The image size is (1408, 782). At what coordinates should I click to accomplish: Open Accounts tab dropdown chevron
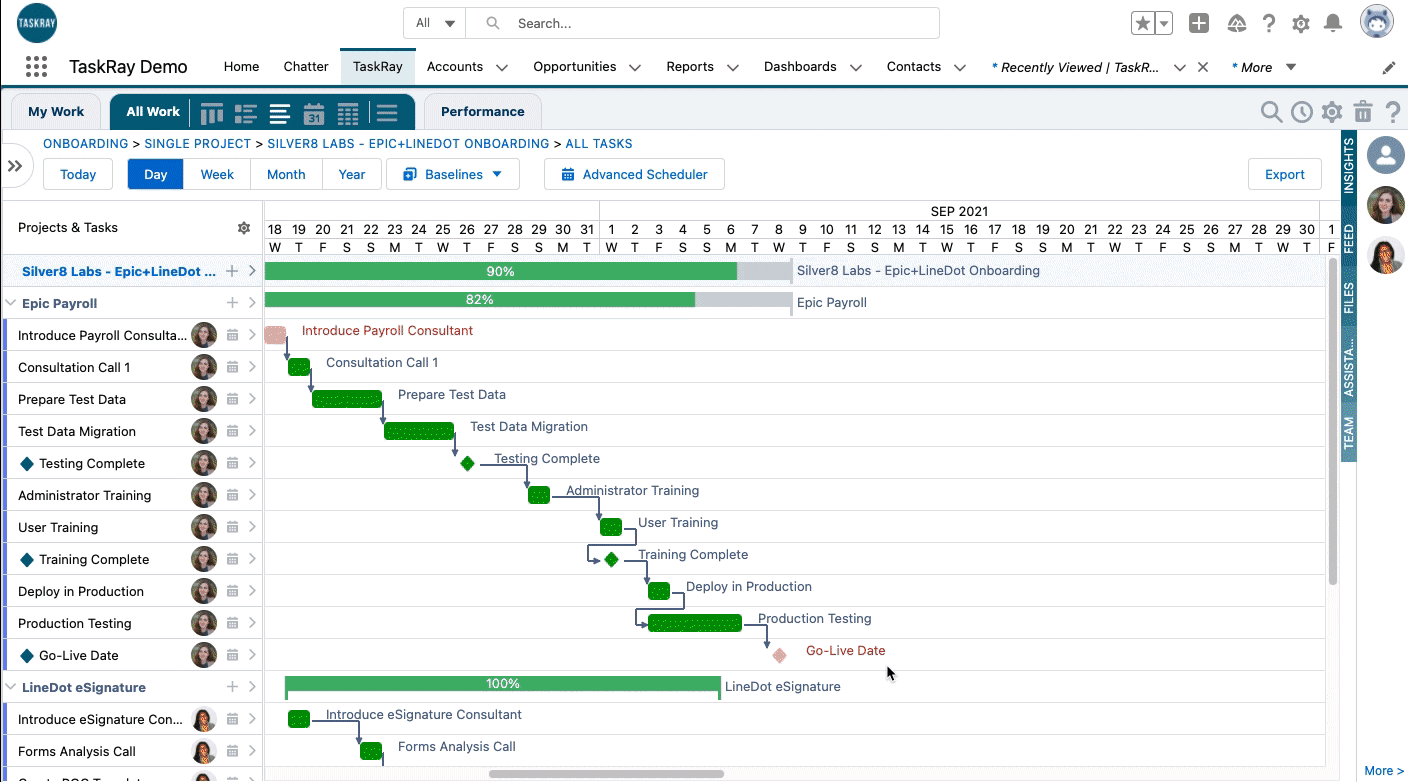502,68
